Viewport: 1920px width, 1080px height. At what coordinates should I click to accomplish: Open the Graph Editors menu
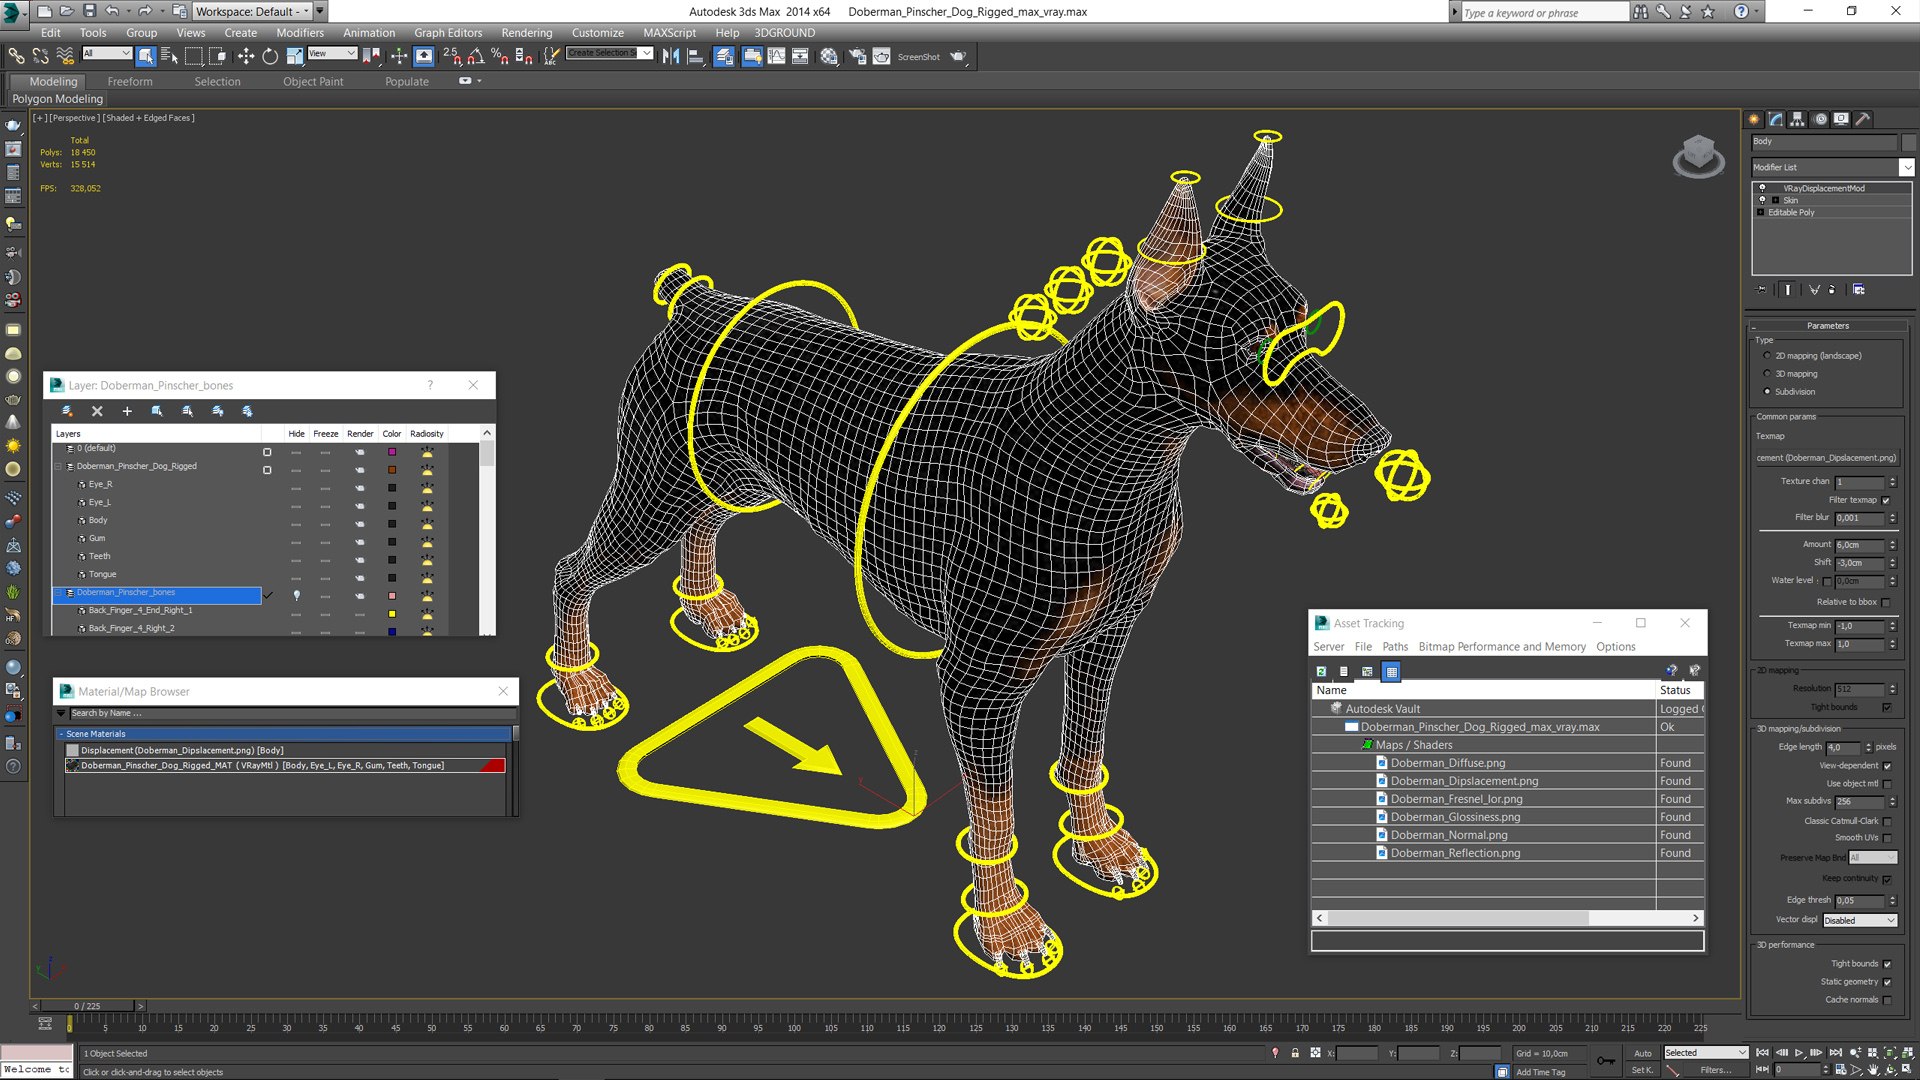[448, 32]
